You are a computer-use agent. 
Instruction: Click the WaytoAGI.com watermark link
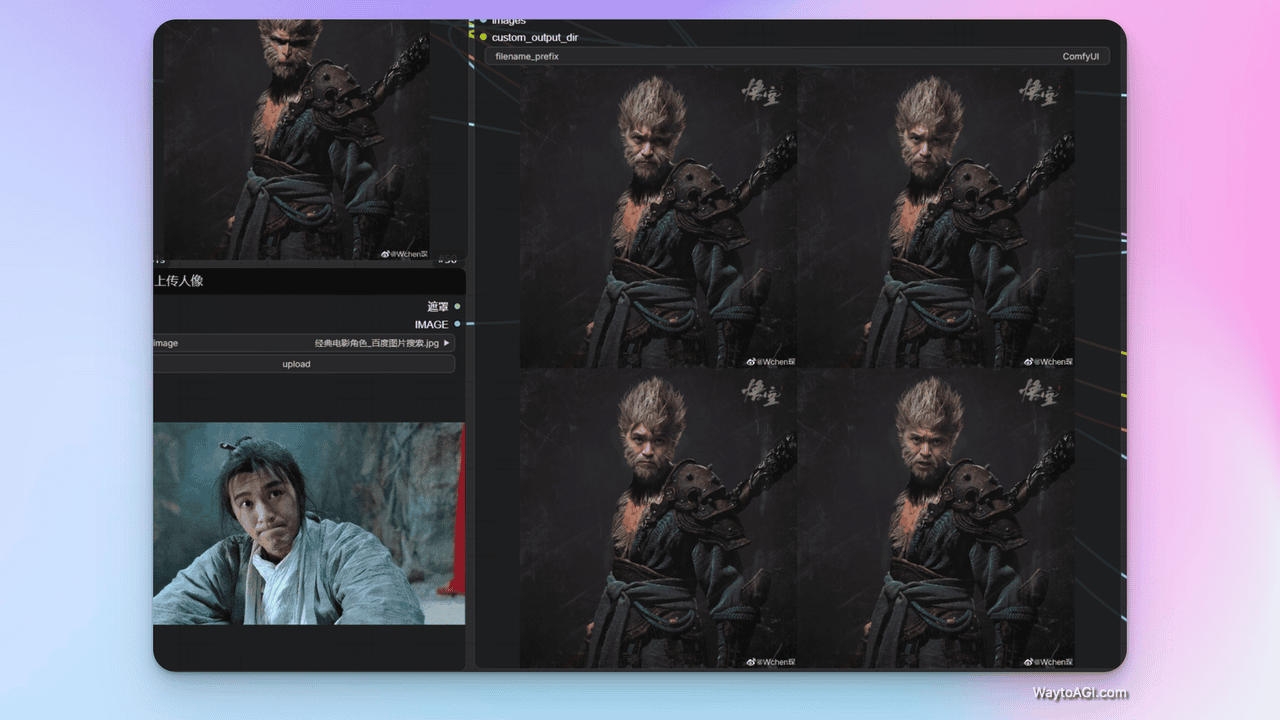point(1080,693)
